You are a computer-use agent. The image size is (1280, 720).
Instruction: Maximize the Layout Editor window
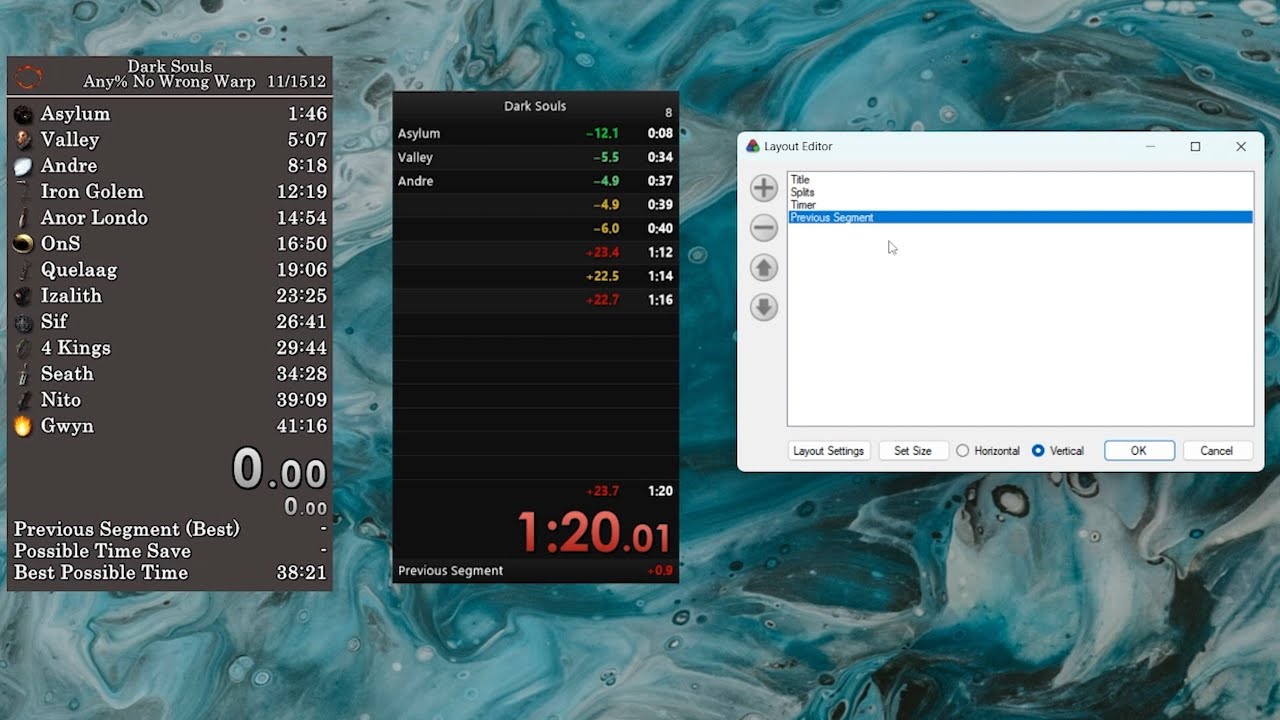point(1195,146)
